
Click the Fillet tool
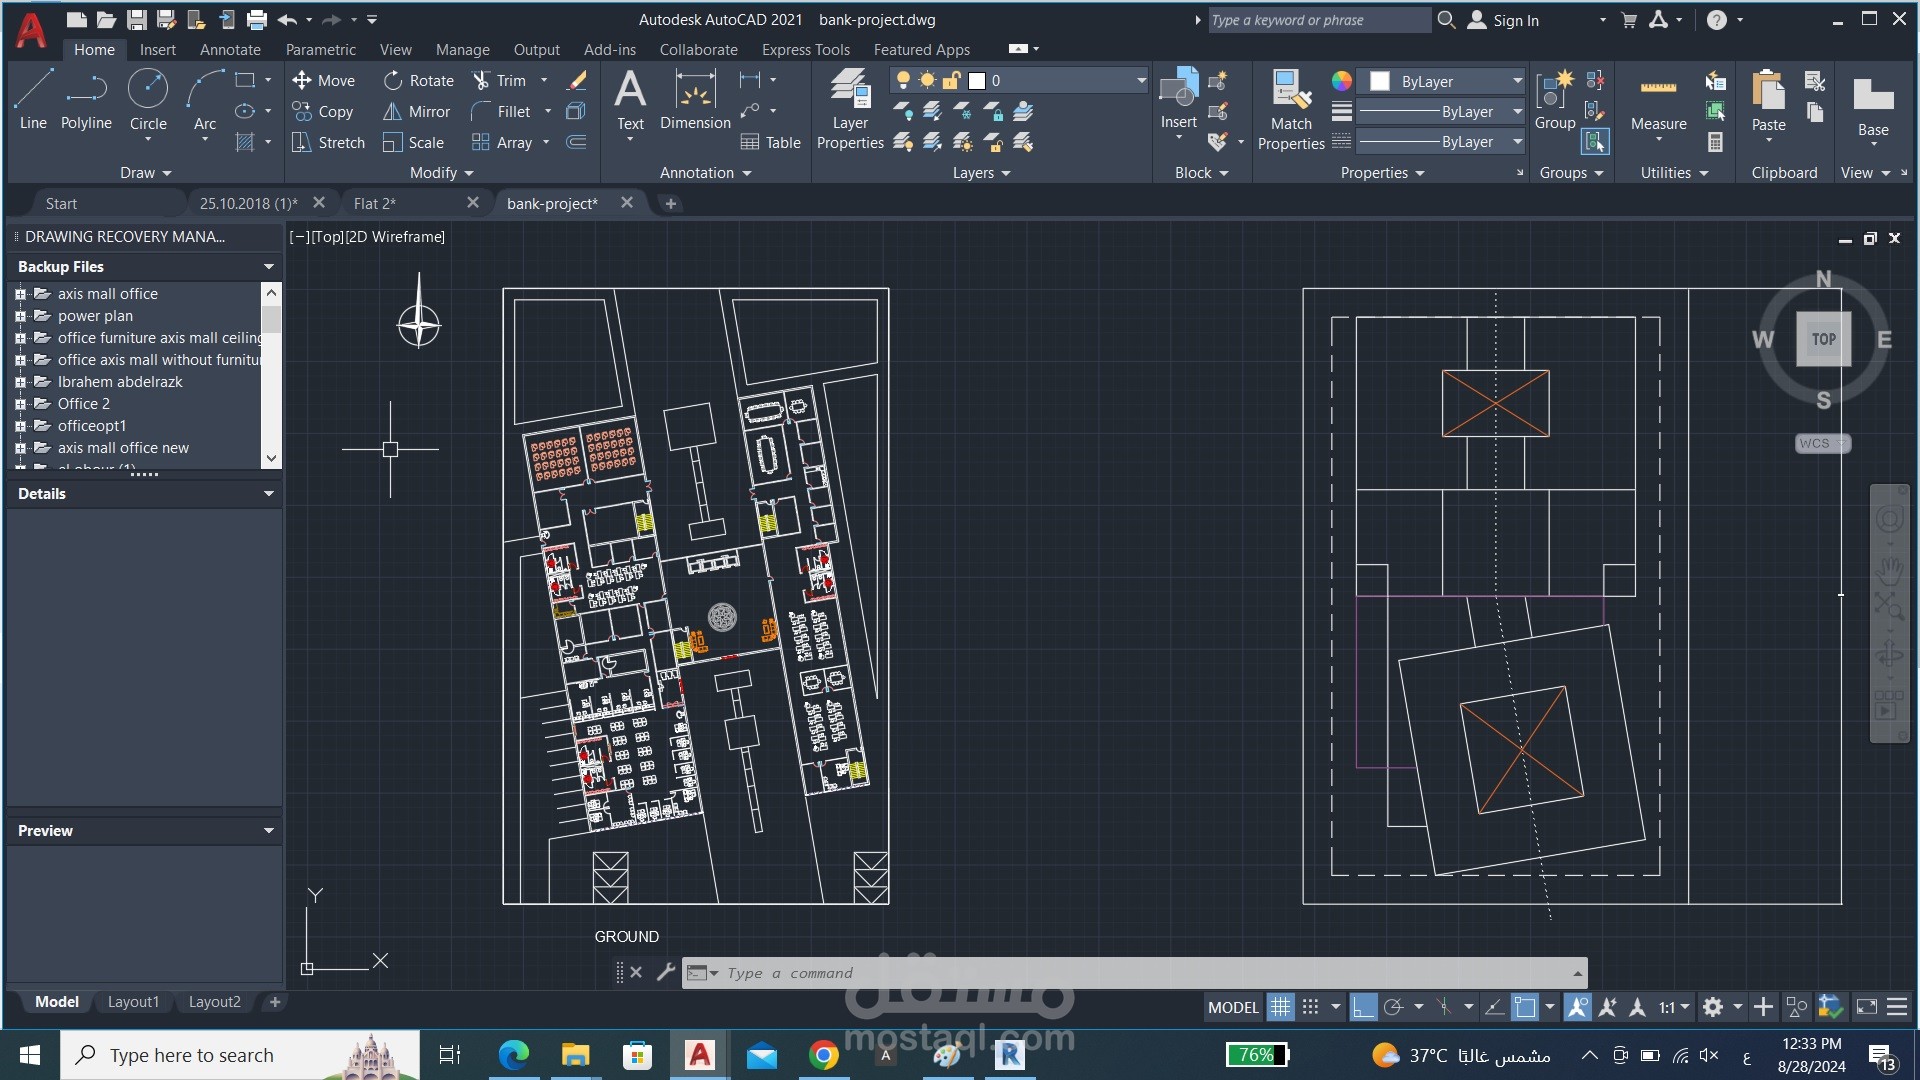point(501,111)
